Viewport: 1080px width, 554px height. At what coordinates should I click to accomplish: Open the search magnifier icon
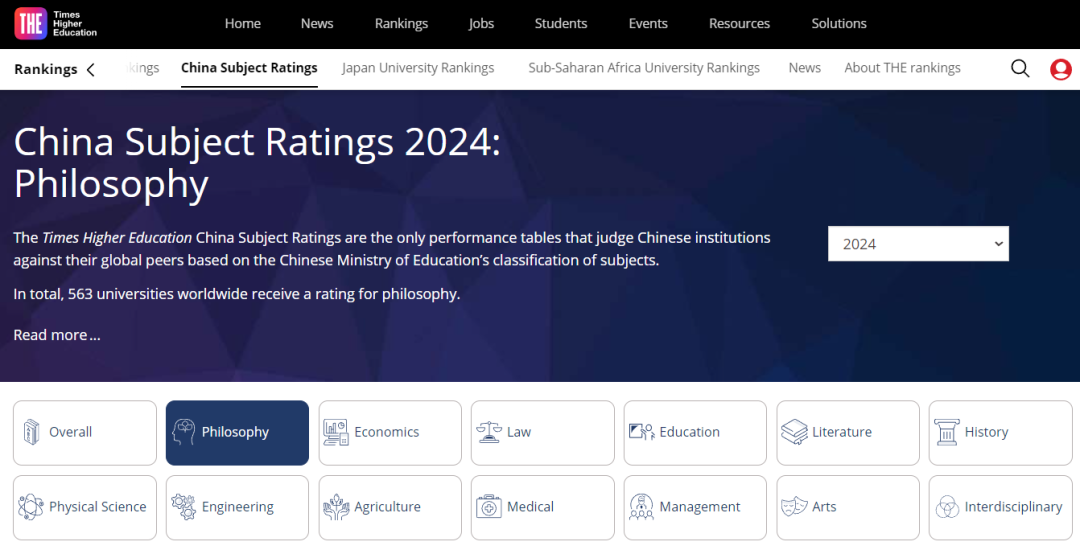[1020, 68]
